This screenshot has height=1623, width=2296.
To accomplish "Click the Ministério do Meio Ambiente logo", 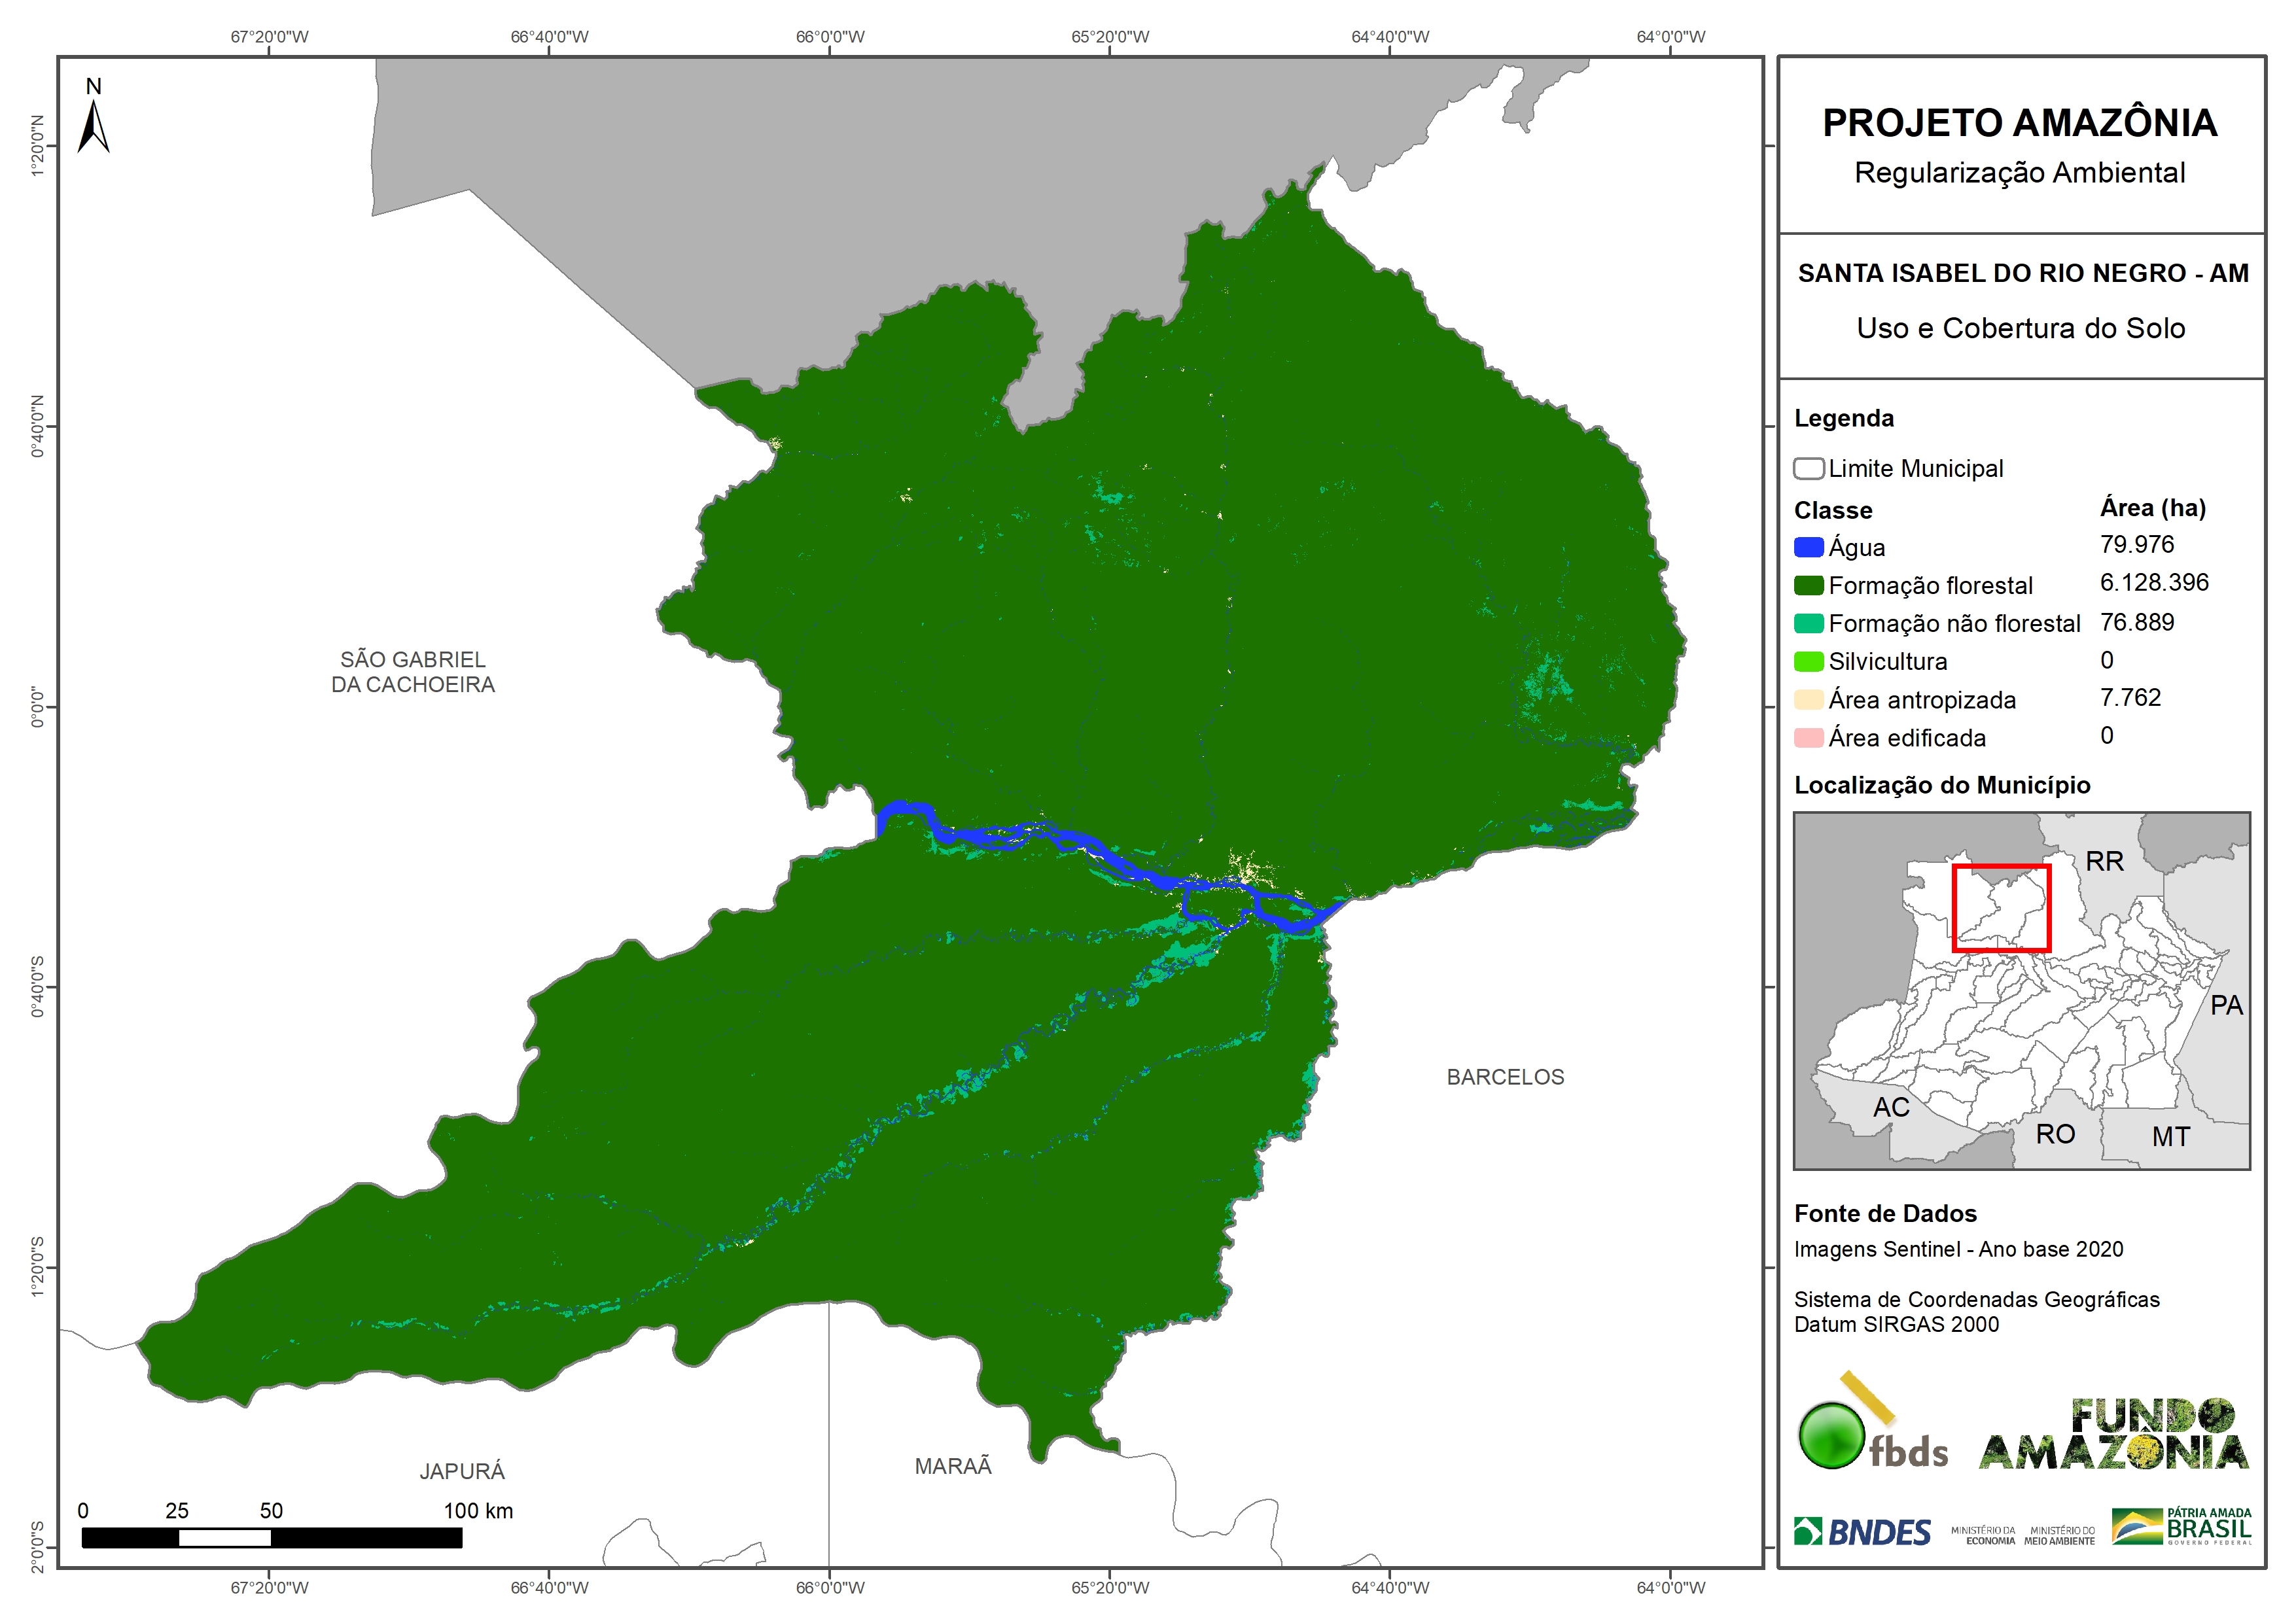I will (2059, 1535).
